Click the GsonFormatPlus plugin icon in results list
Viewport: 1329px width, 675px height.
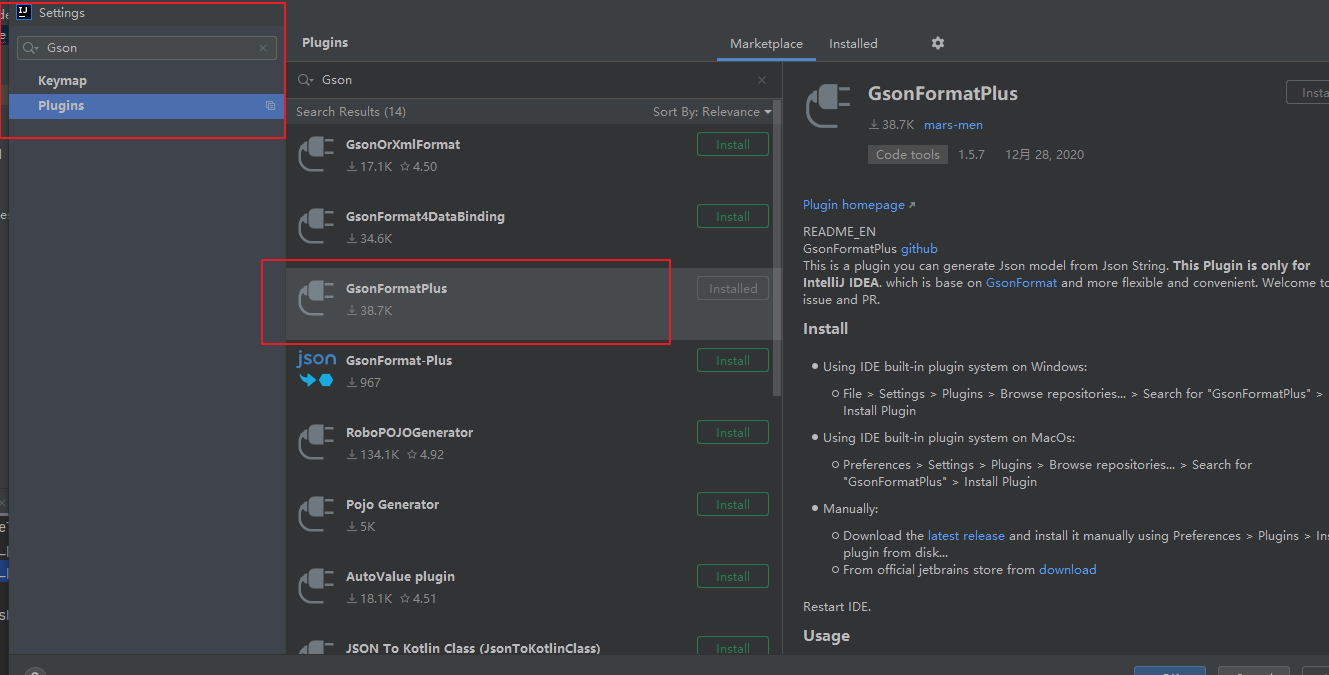[x=316, y=298]
